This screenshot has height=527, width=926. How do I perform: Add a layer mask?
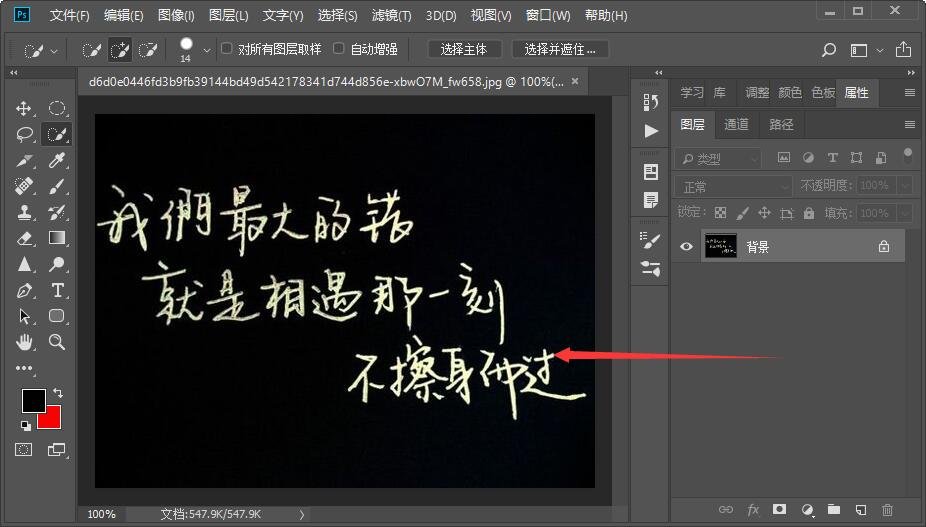pyautogui.click(x=780, y=509)
